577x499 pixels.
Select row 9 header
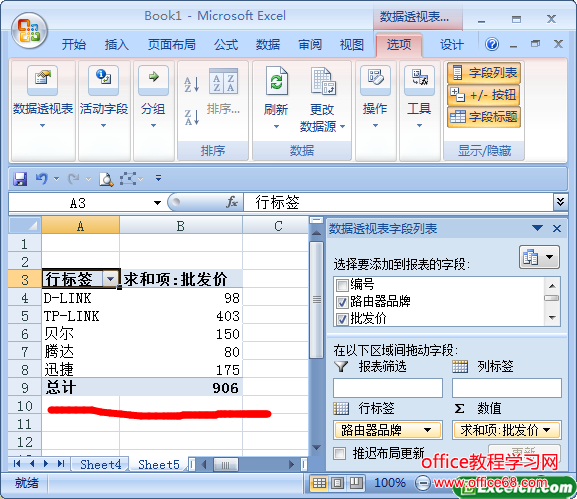[25, 387]
